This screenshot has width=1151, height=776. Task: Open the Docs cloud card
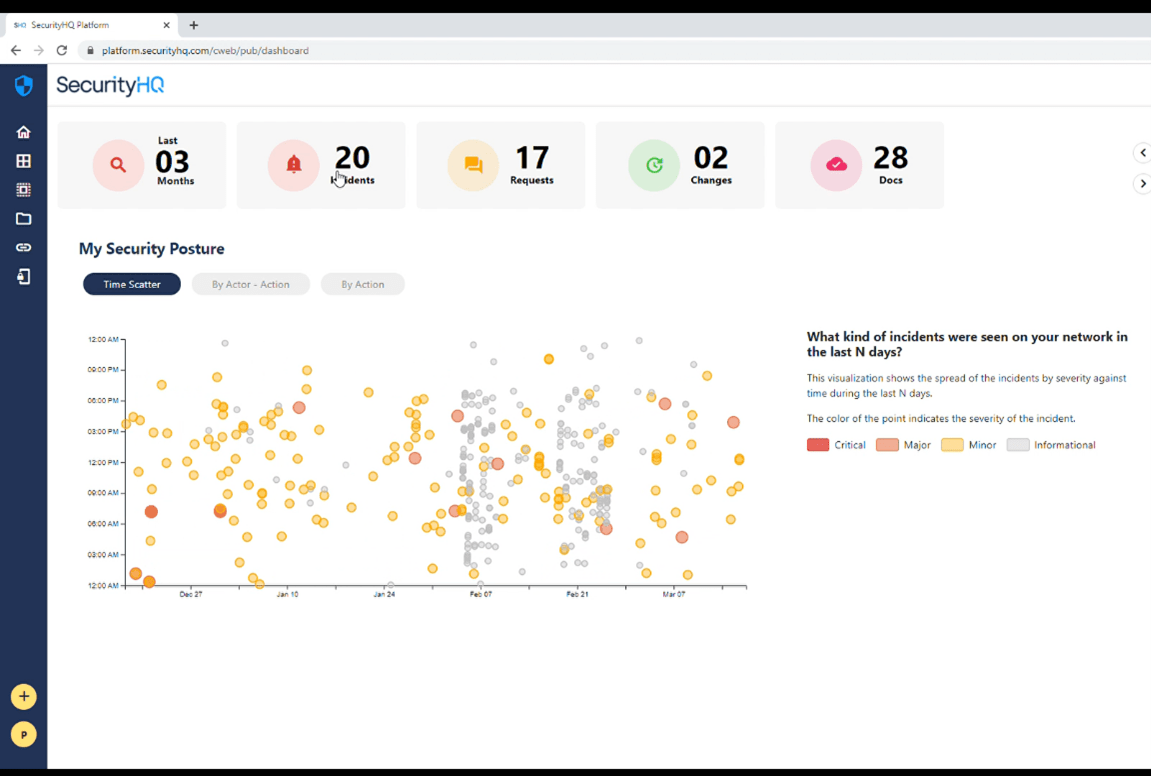[x=859, y=165]
